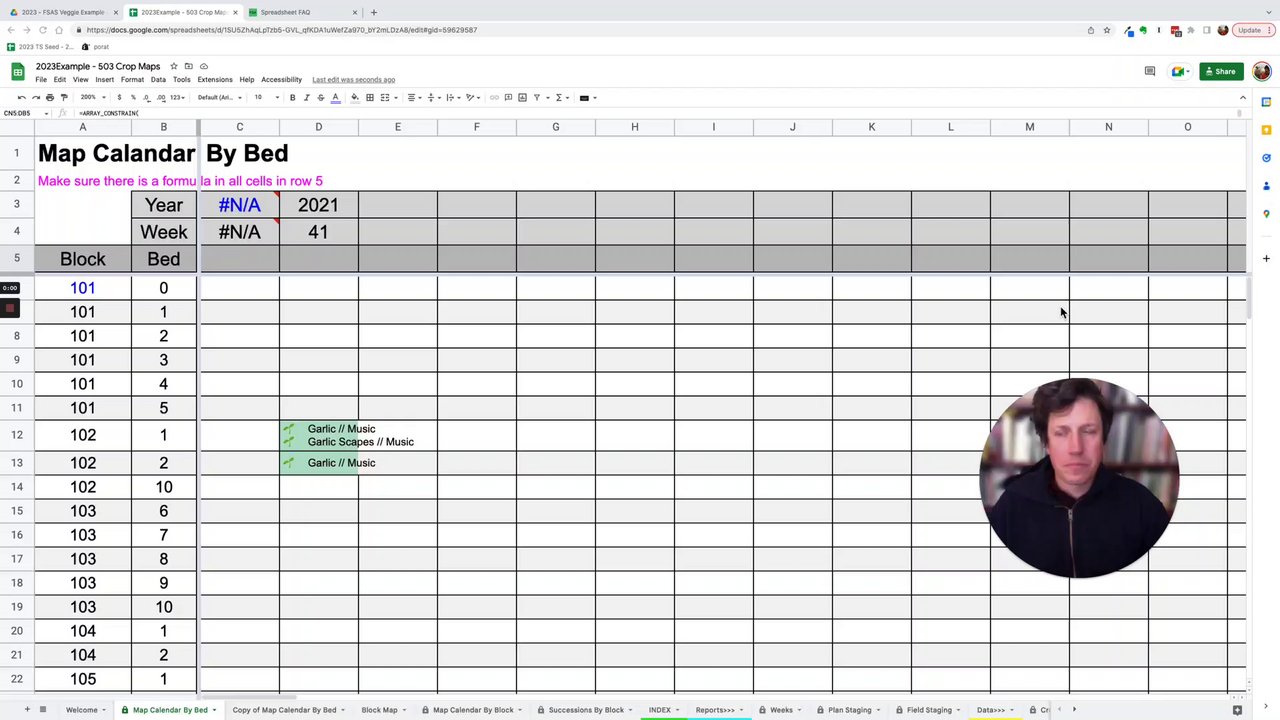
Task: Open the name box dropdown
Action: pyautogui.click(x=46, y=113)
